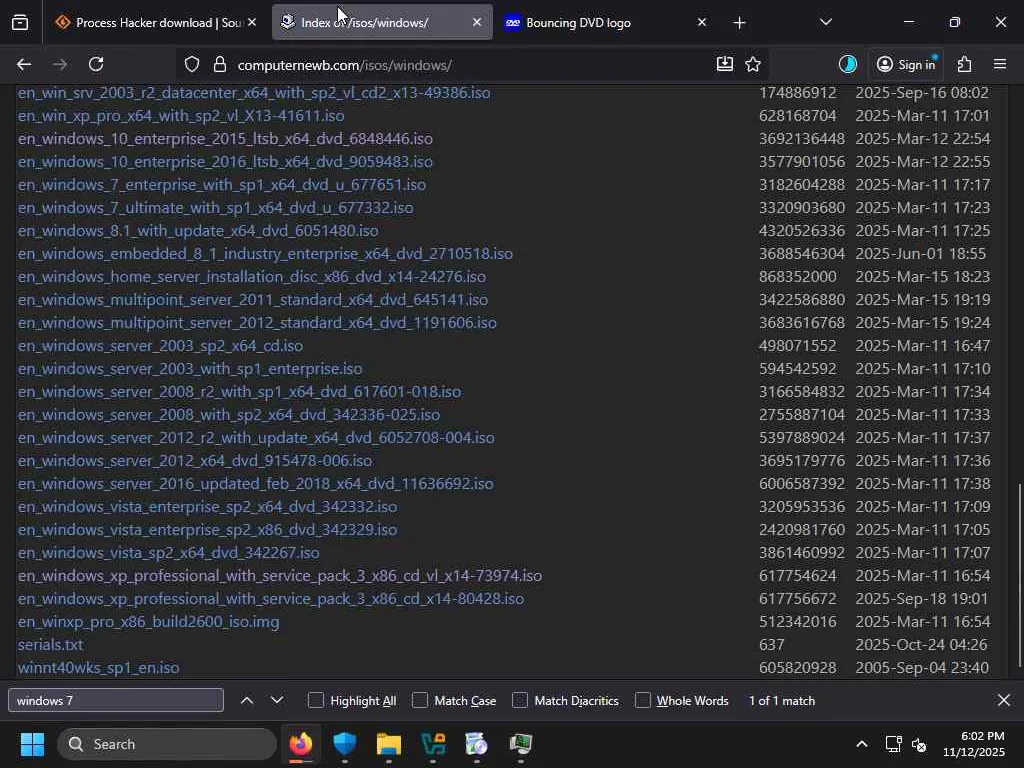1024x768 pixels.
Task: Open en_windows_multipoint_server_2011 ISO link
Action: pyautogui.click(x=253, y=300)
